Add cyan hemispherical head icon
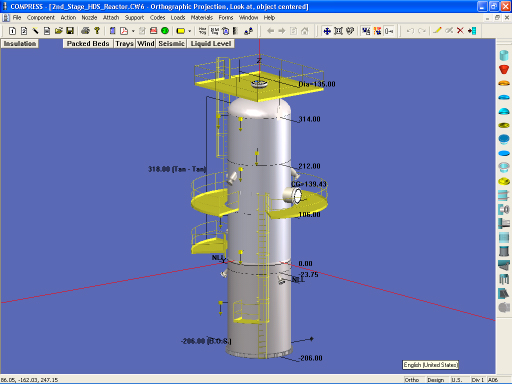The height and width of the screenshot is (384, 512). pyautogui.click(x=504, y=111)
